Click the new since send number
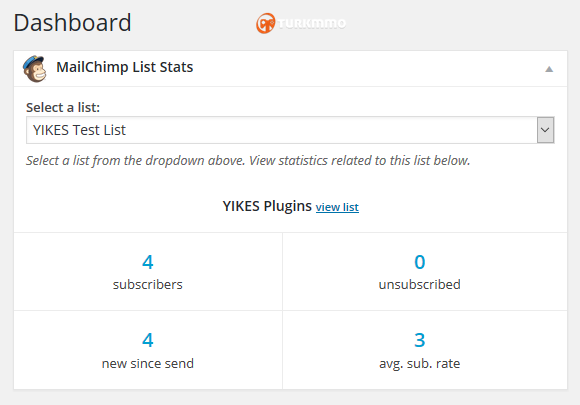 tap(148, 340)
